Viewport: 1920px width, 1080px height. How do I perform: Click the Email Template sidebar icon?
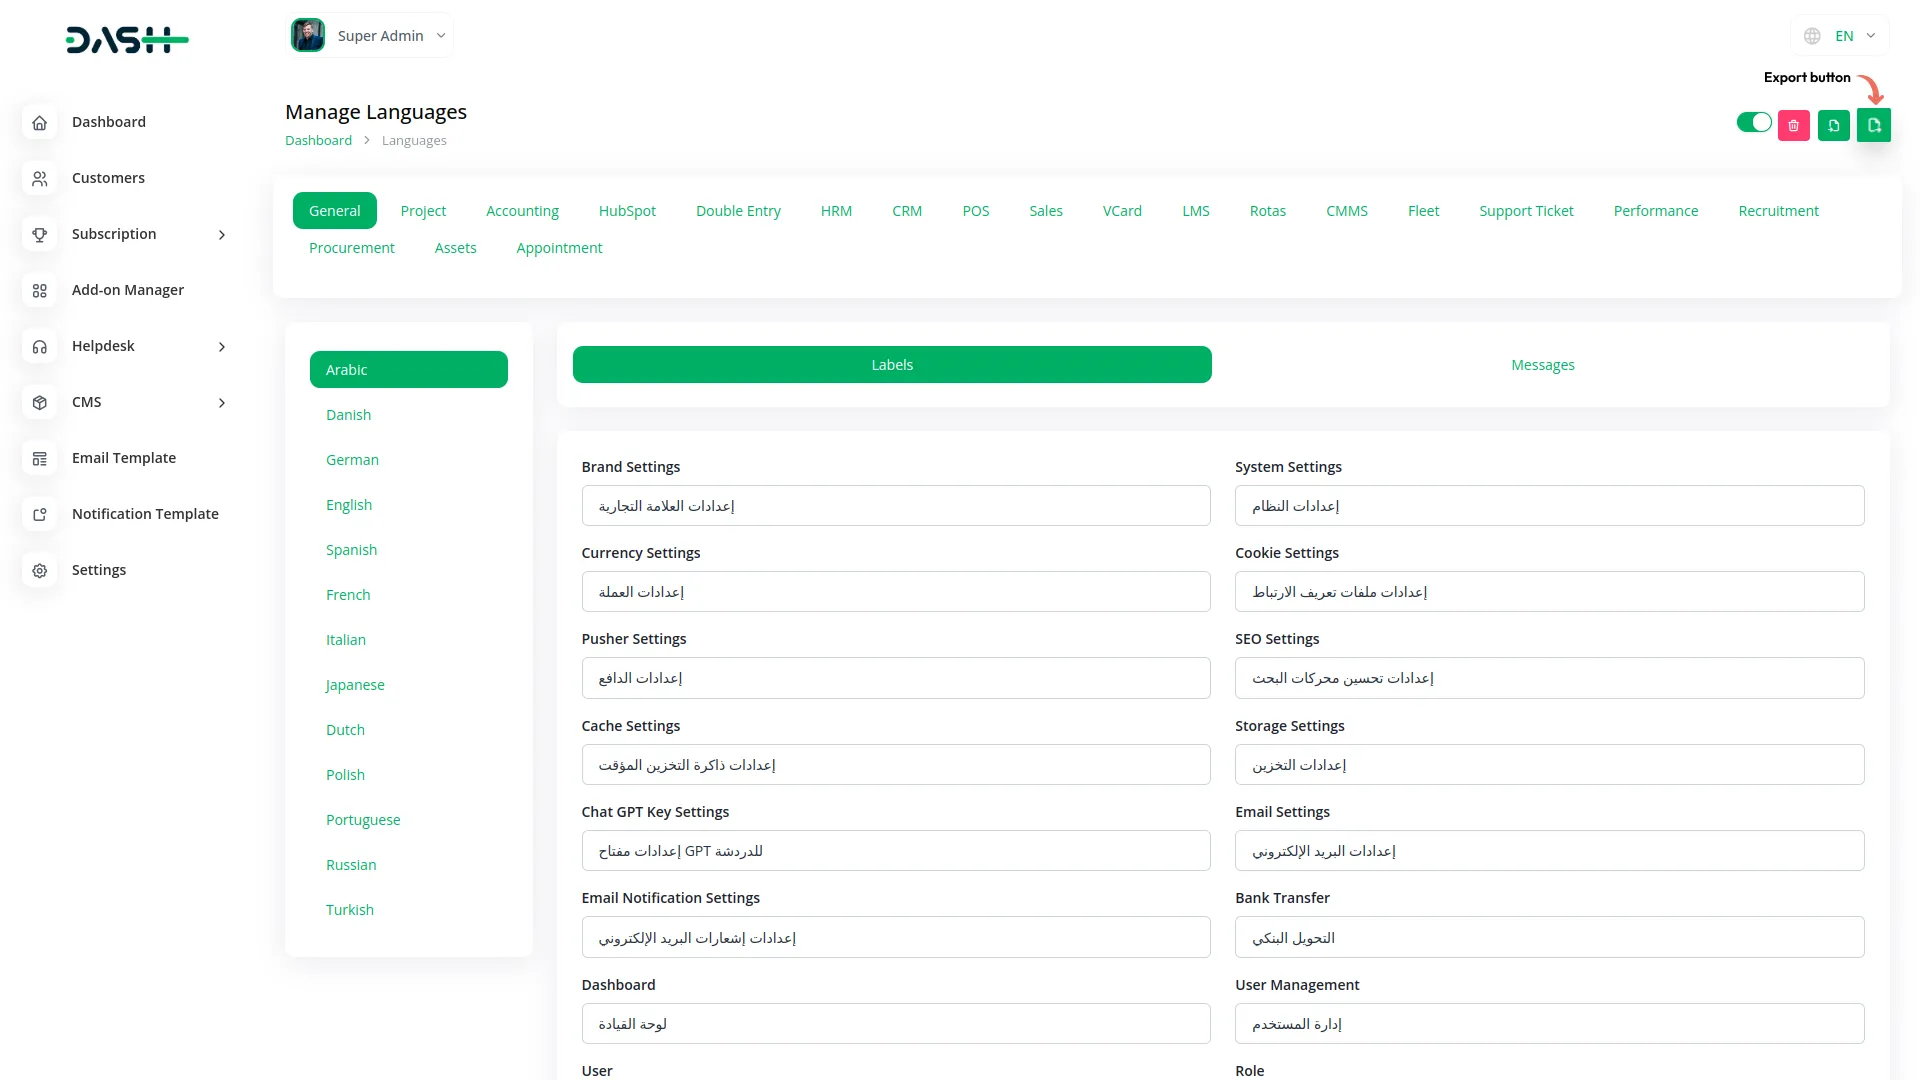pyautogui.click(x=40, y=458)
